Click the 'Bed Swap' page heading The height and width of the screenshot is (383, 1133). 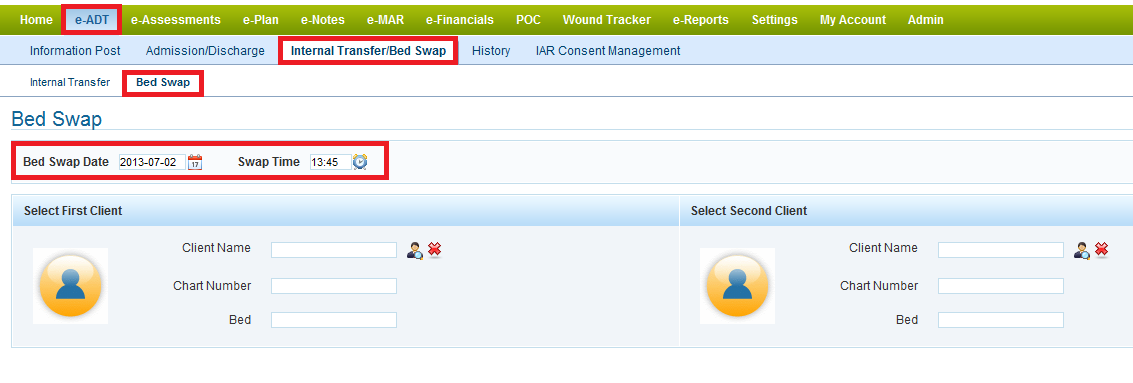pyautogui.click(x=56, y=119)
